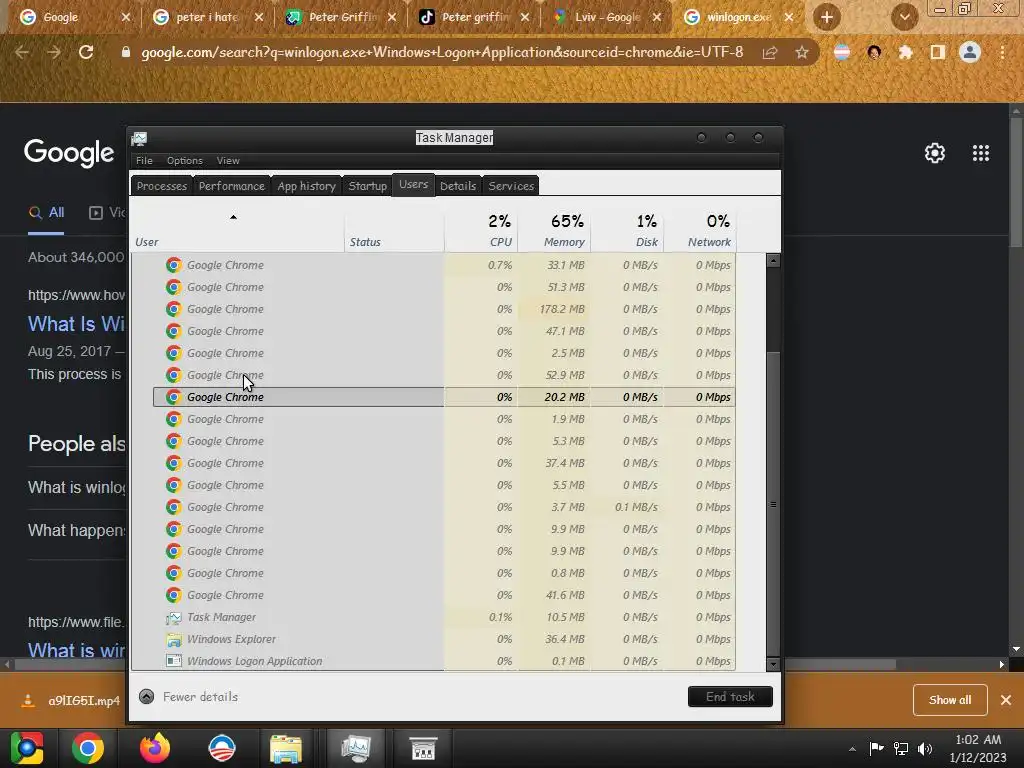This screenshot has width=1024, height=768.
Task: Close the Chrome downloads bar
Action: point(1006,700)
